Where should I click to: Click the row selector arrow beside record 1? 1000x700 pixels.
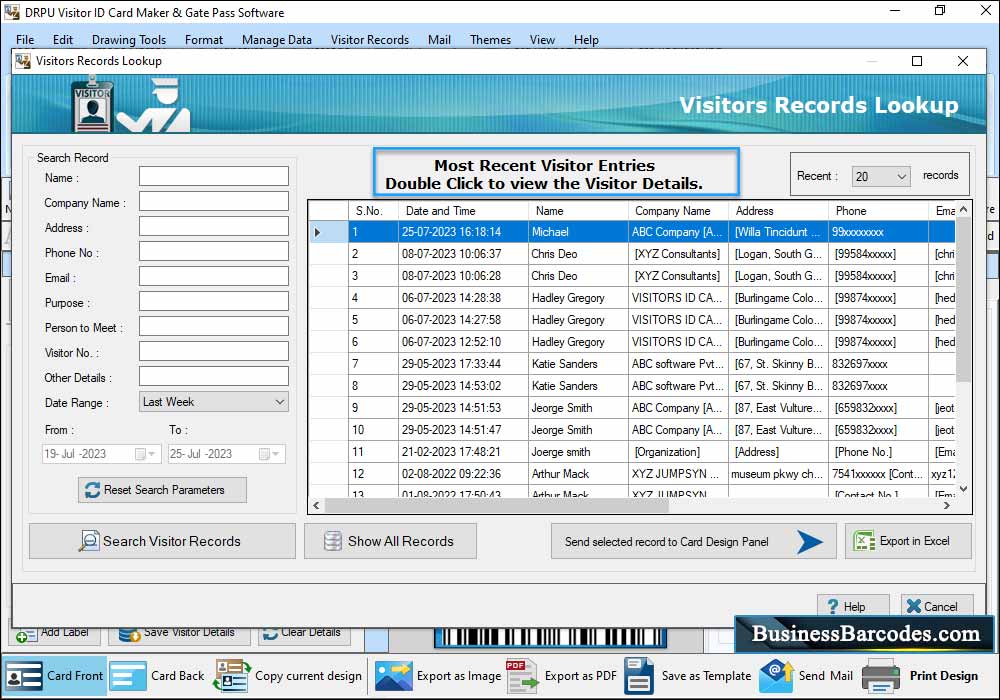coord(328,232)
